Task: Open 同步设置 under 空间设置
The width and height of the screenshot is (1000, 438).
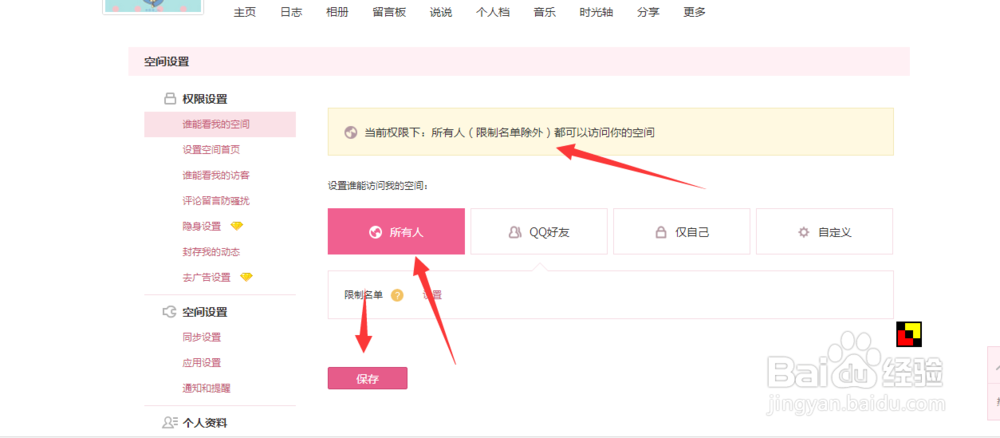Action: [x=202, y=337]
